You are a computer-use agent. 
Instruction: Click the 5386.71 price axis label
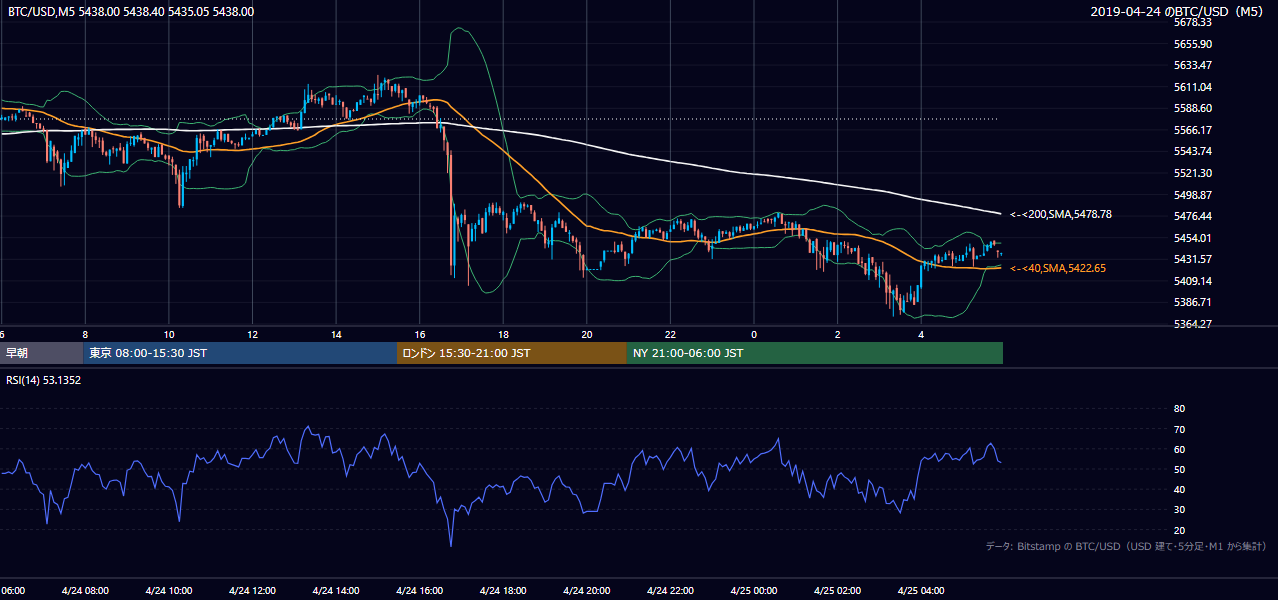tap(1193, 302)
